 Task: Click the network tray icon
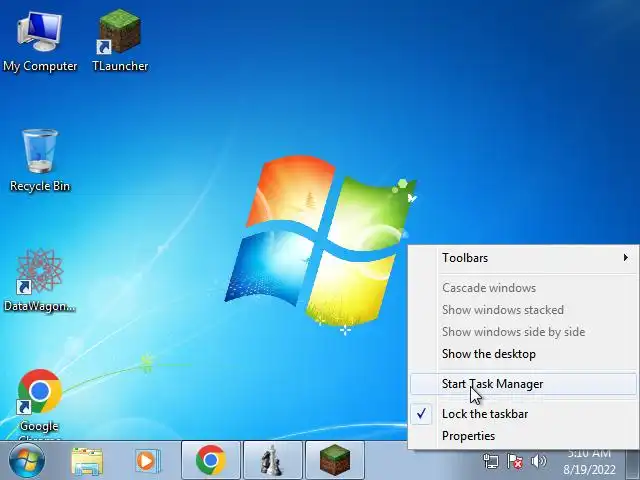pos(491,462)
